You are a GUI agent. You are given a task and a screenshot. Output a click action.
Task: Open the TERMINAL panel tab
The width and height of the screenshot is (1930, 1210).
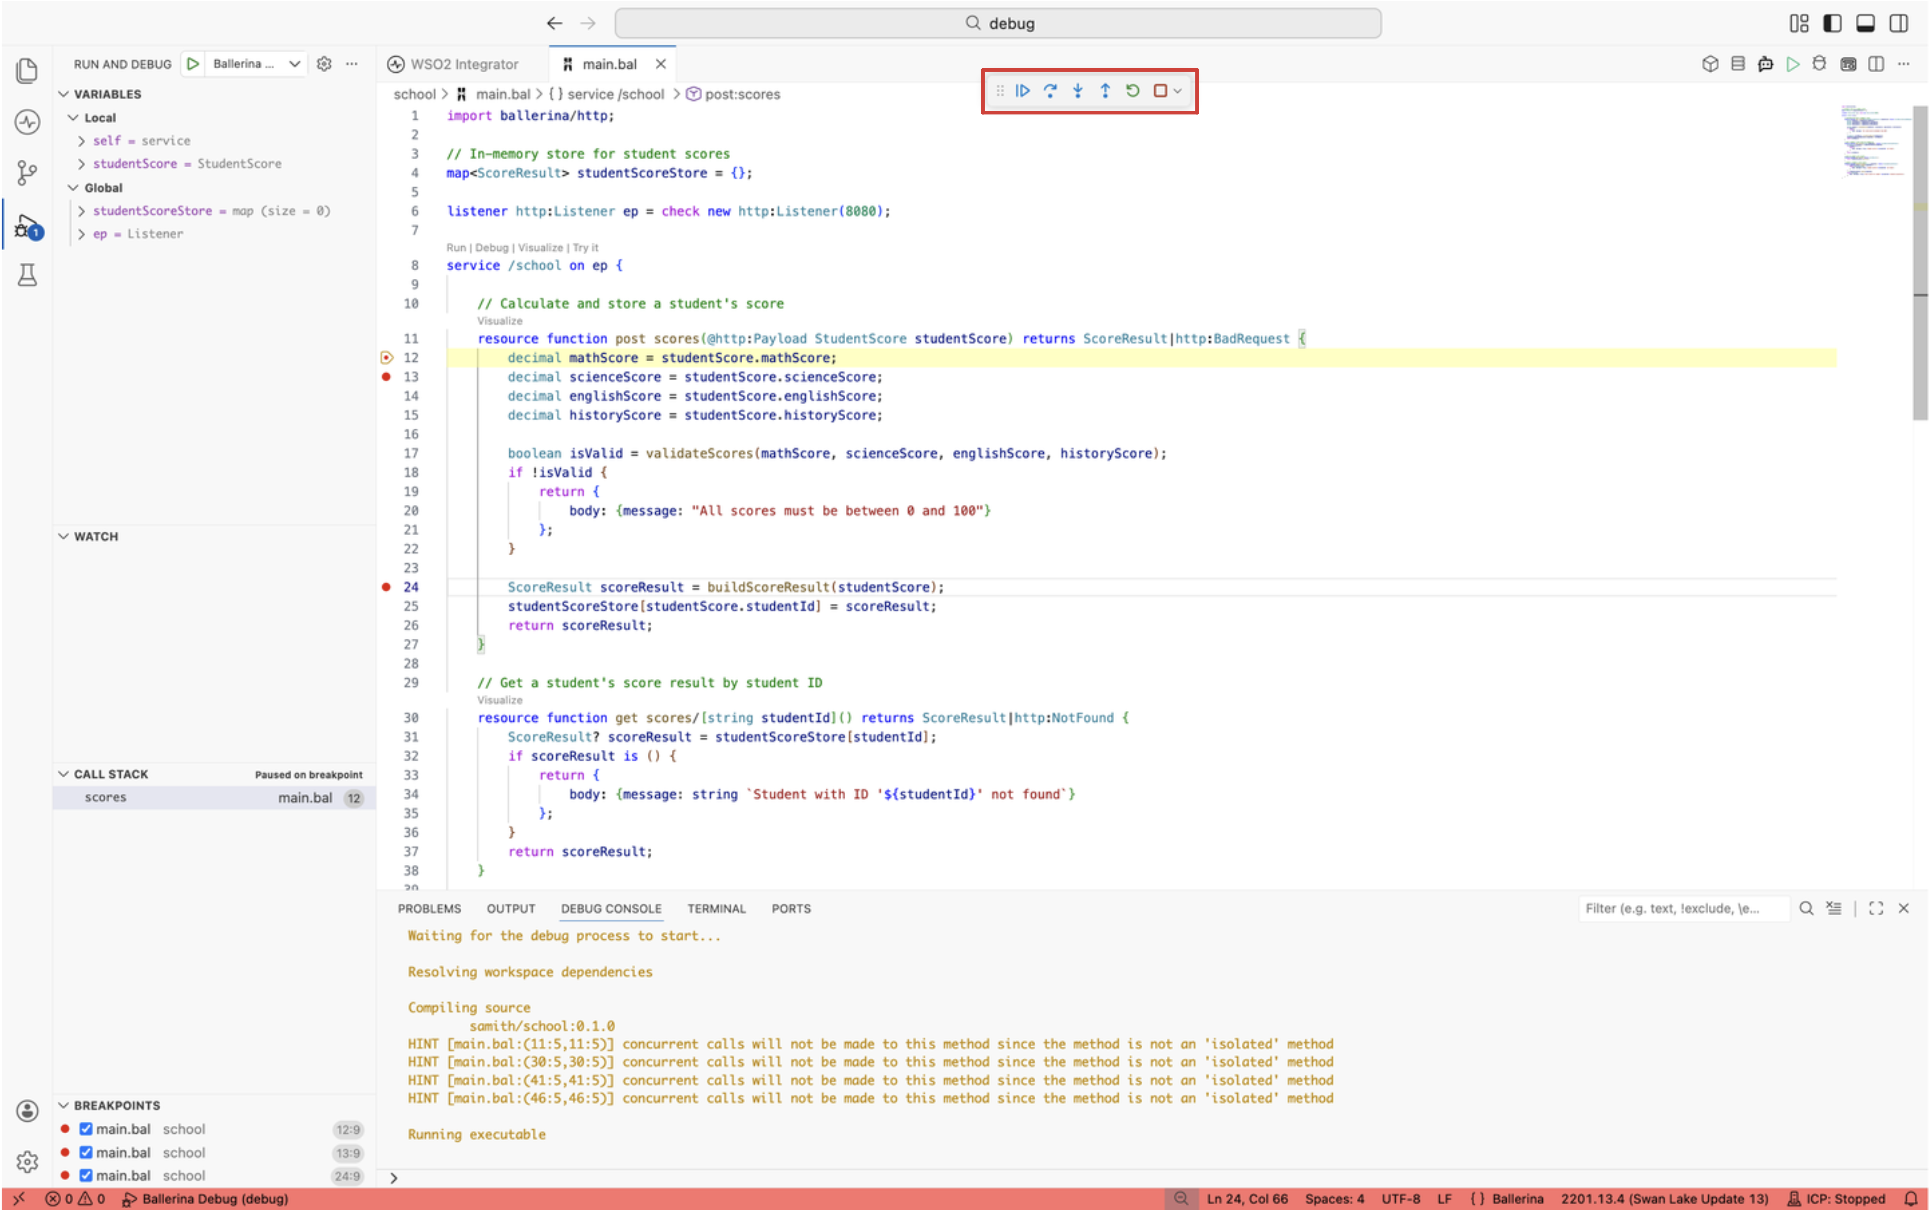716,908
